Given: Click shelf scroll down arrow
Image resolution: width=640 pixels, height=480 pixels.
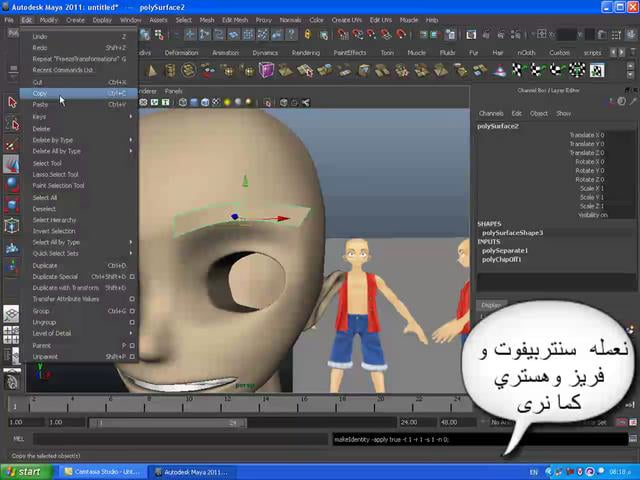Looking at the screenshot, I should 631,75.
